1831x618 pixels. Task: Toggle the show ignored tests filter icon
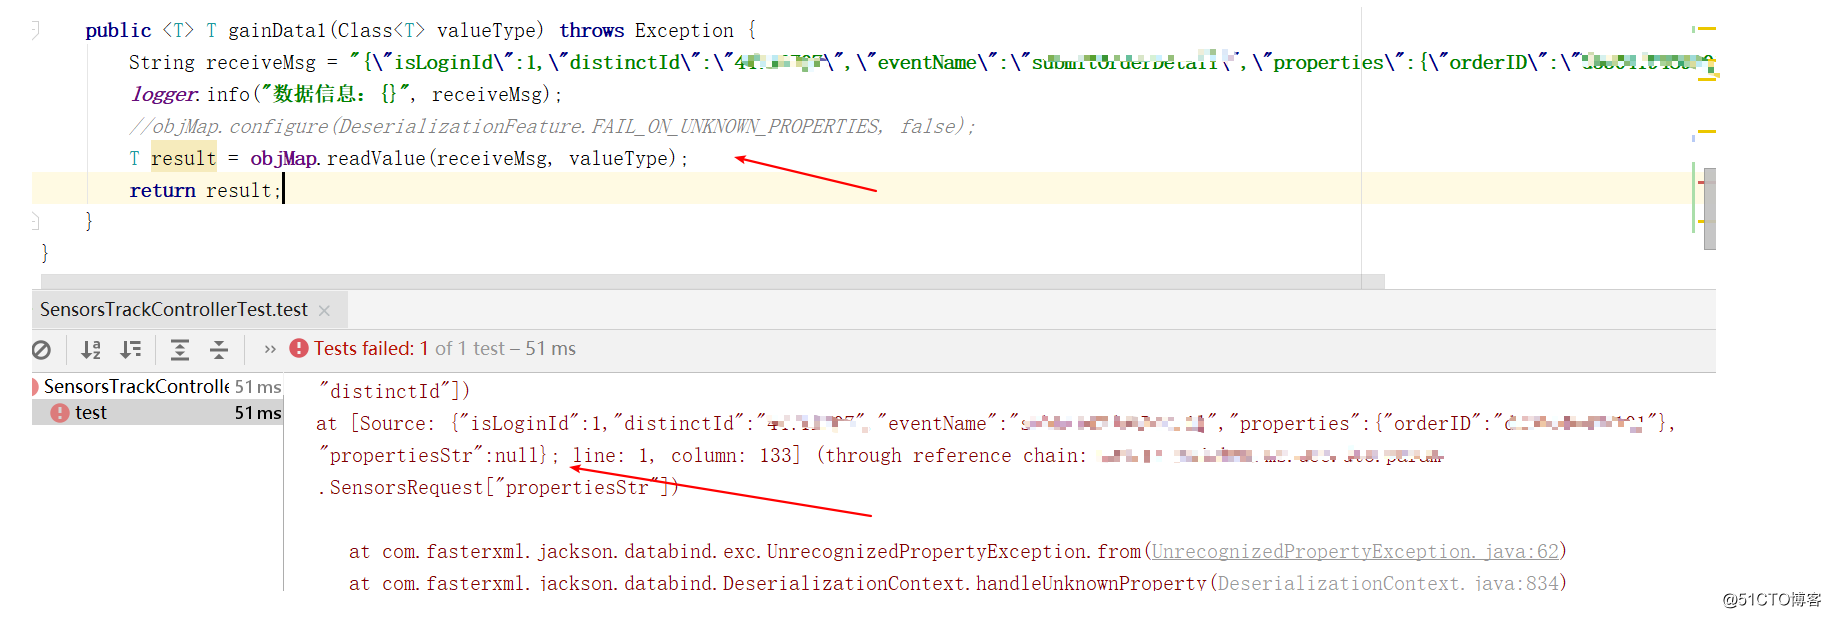pos(41,350)
